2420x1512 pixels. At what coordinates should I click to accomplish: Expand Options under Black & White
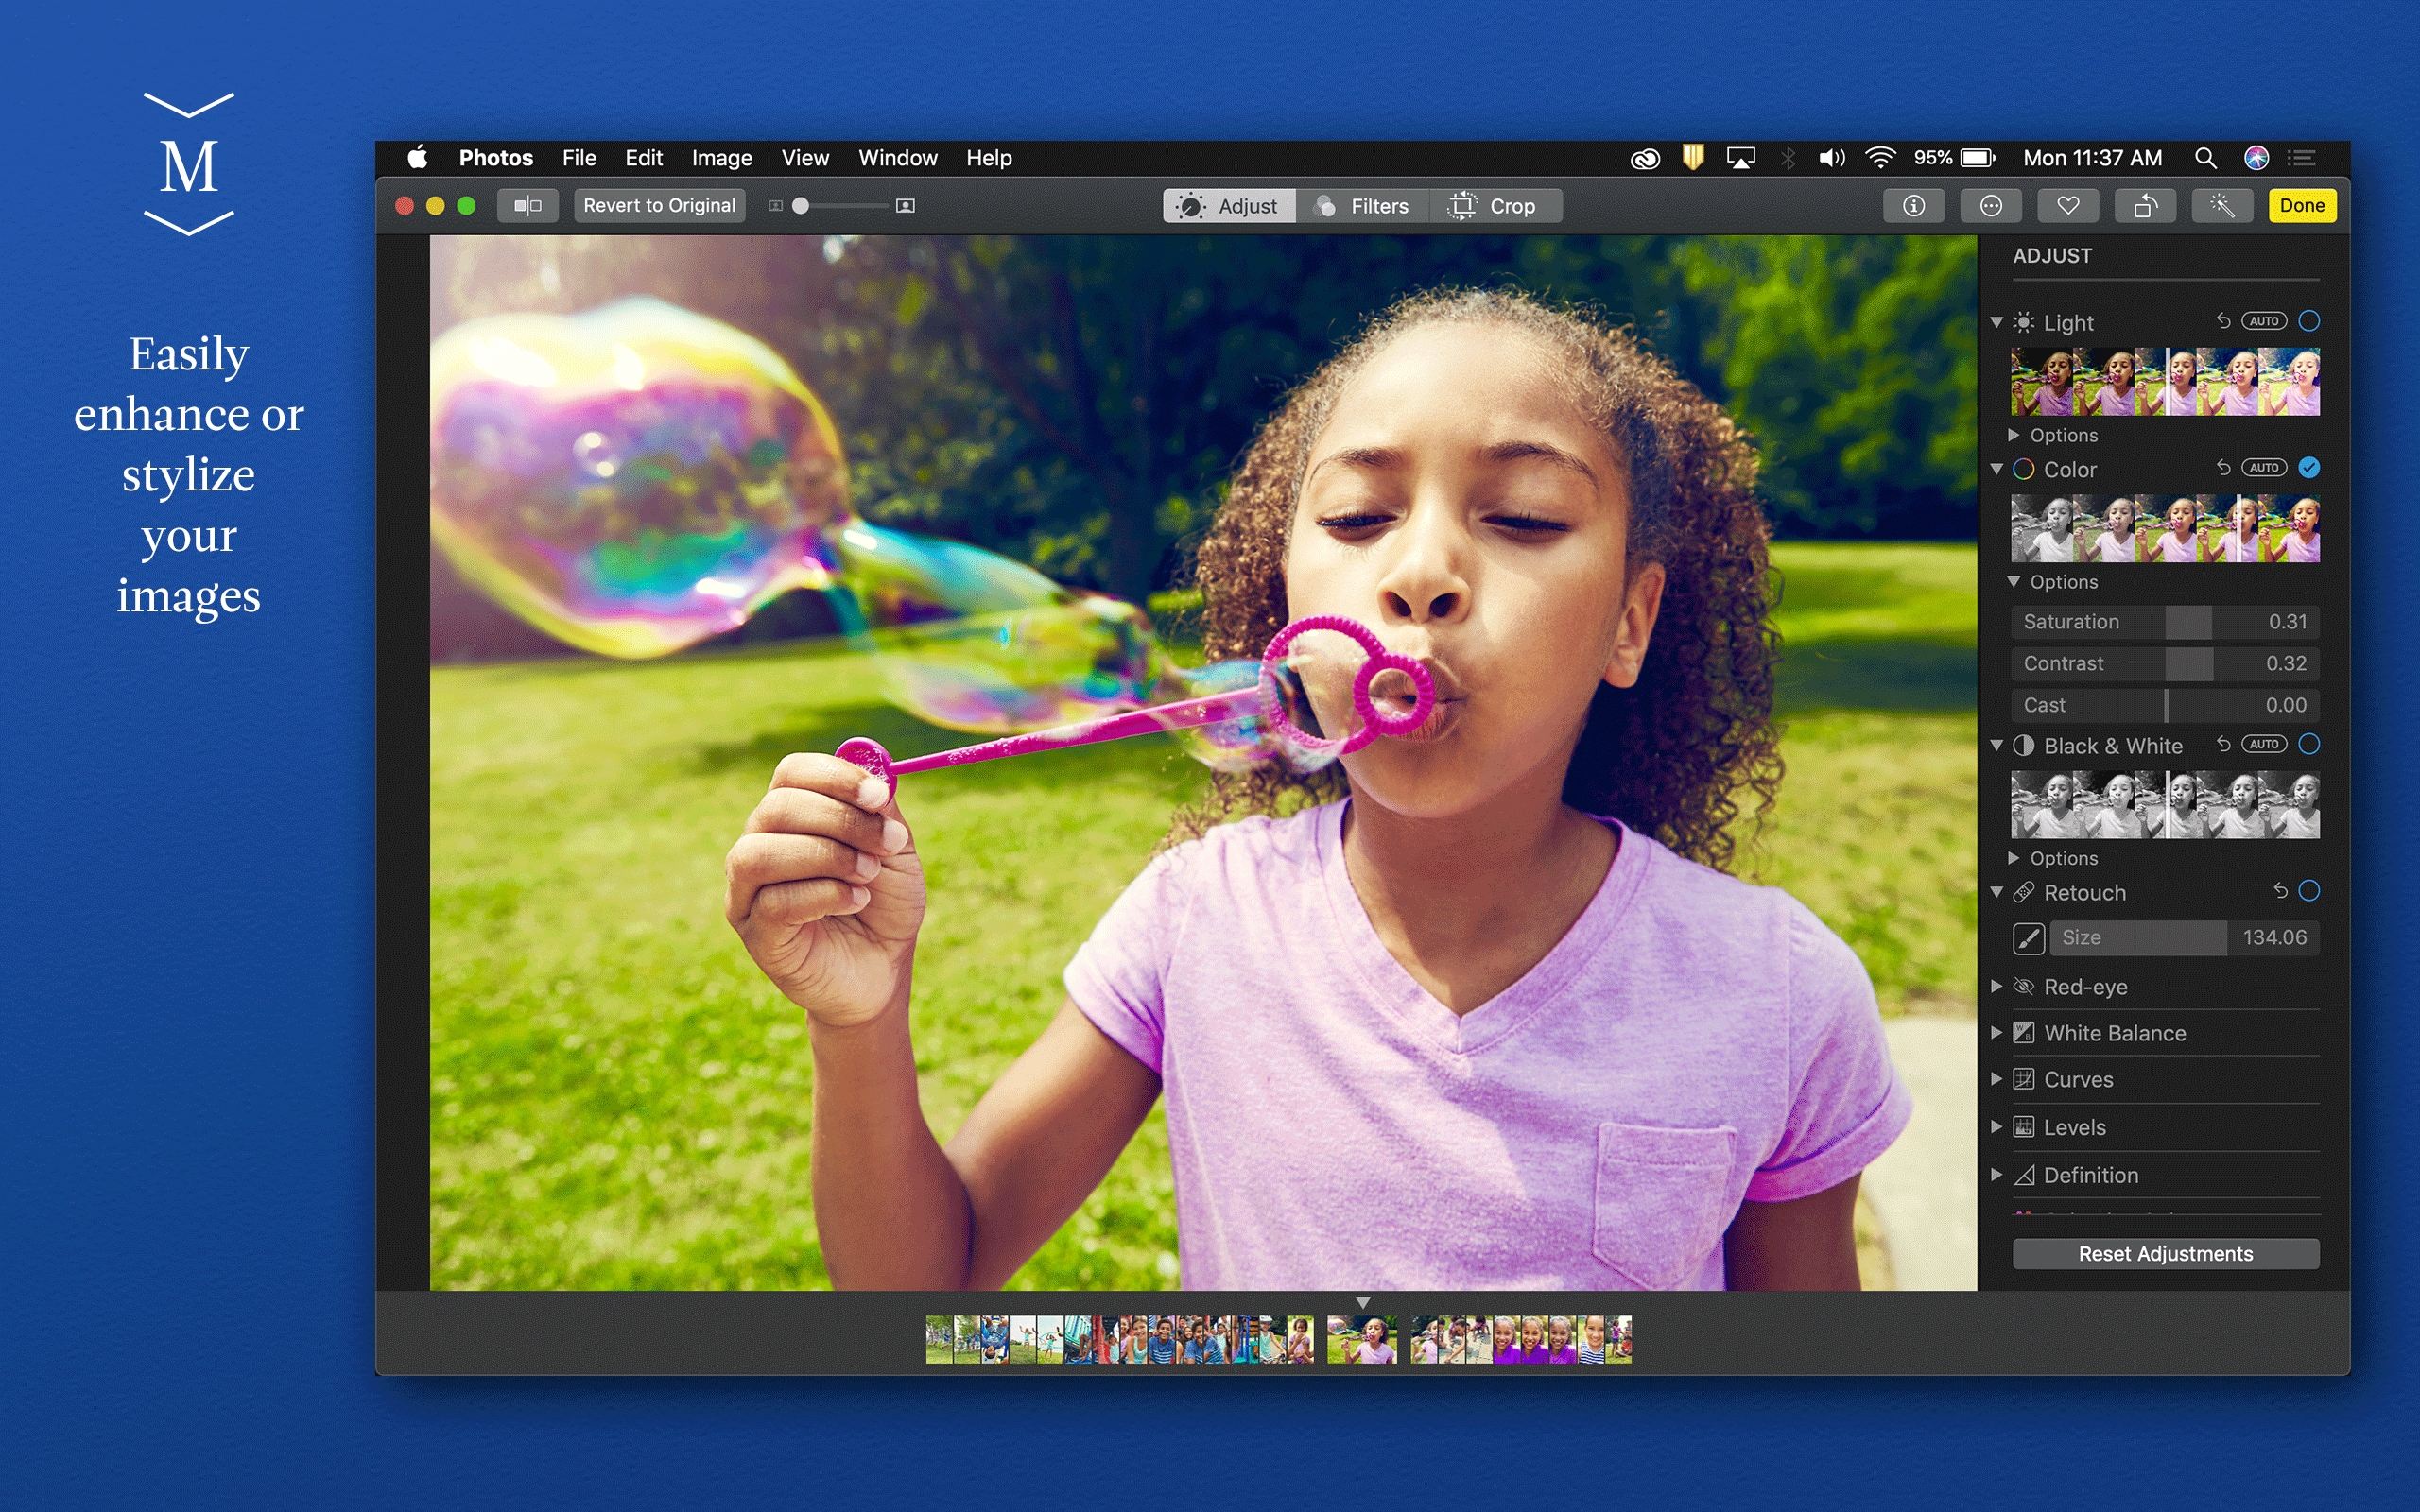tap(2014, 858)
